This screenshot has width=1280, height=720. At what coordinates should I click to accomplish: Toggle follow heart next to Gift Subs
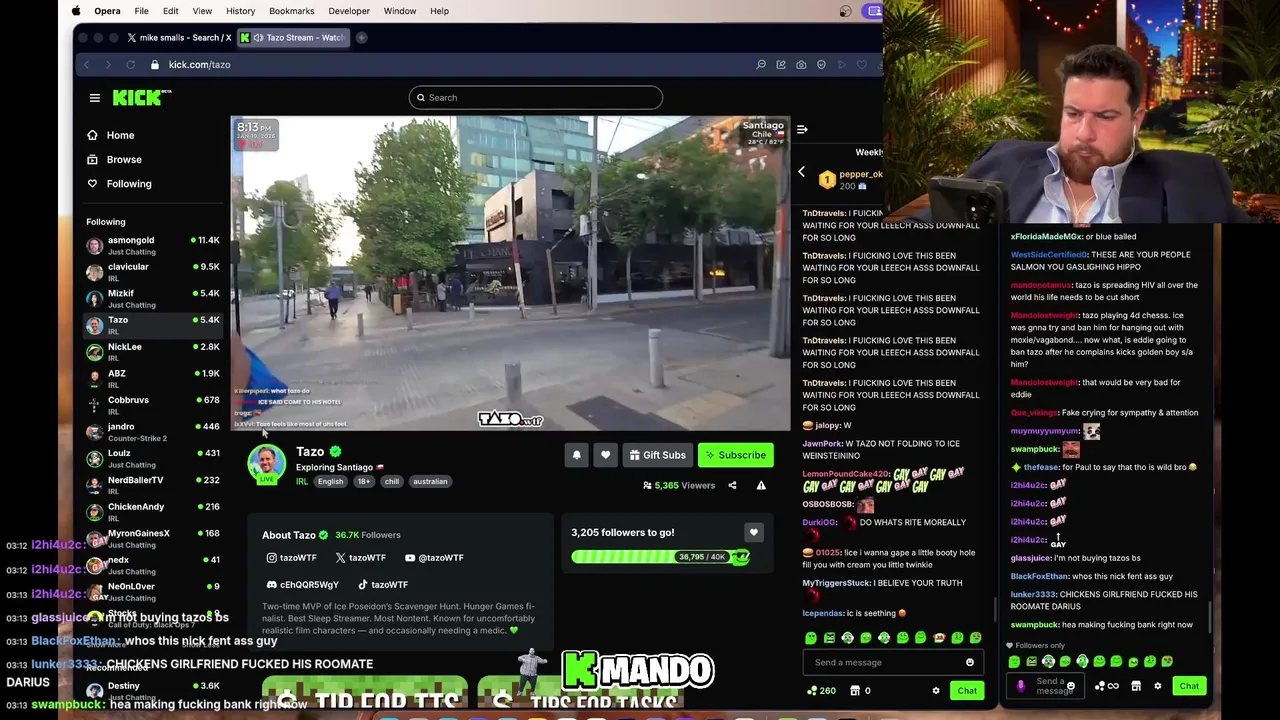coord(605,455)
